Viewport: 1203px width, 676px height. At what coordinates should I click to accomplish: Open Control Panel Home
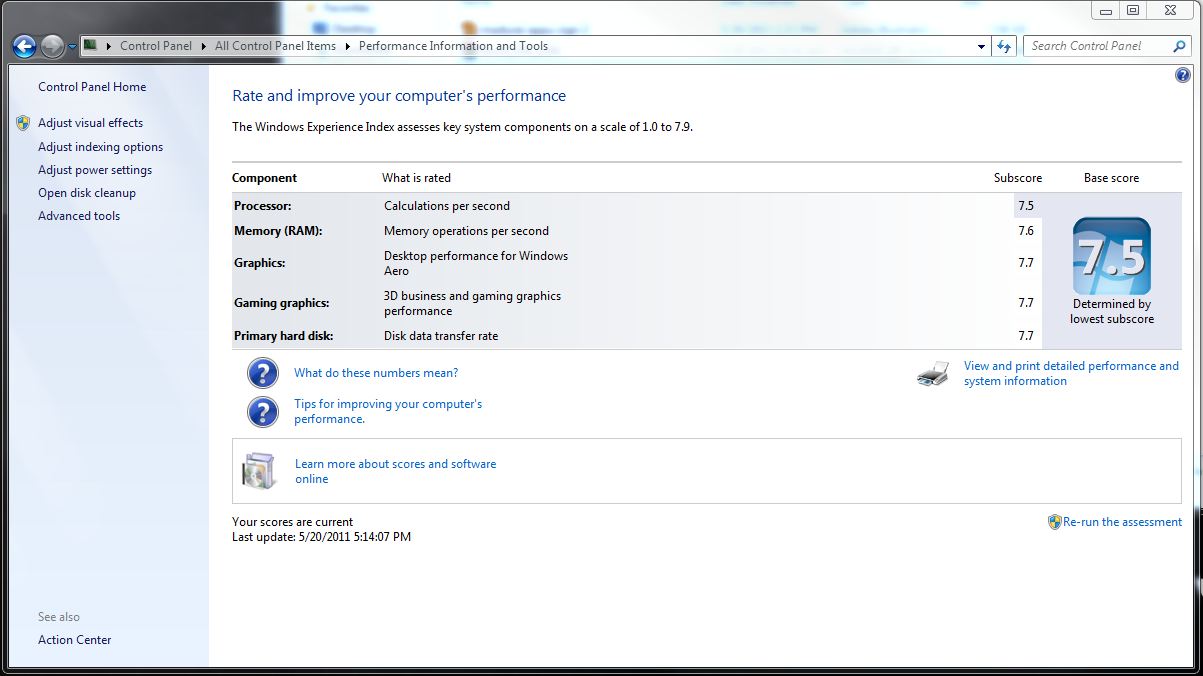92,87
